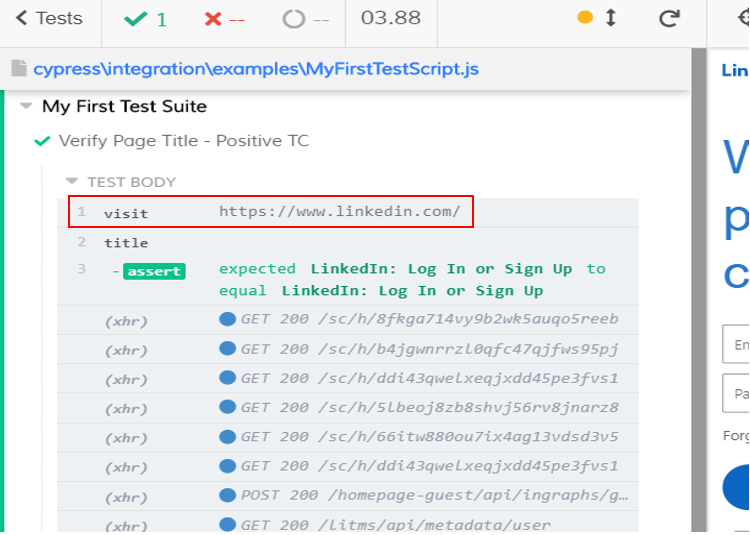Click the vertical scrollbar of the command log

(699, 290)
